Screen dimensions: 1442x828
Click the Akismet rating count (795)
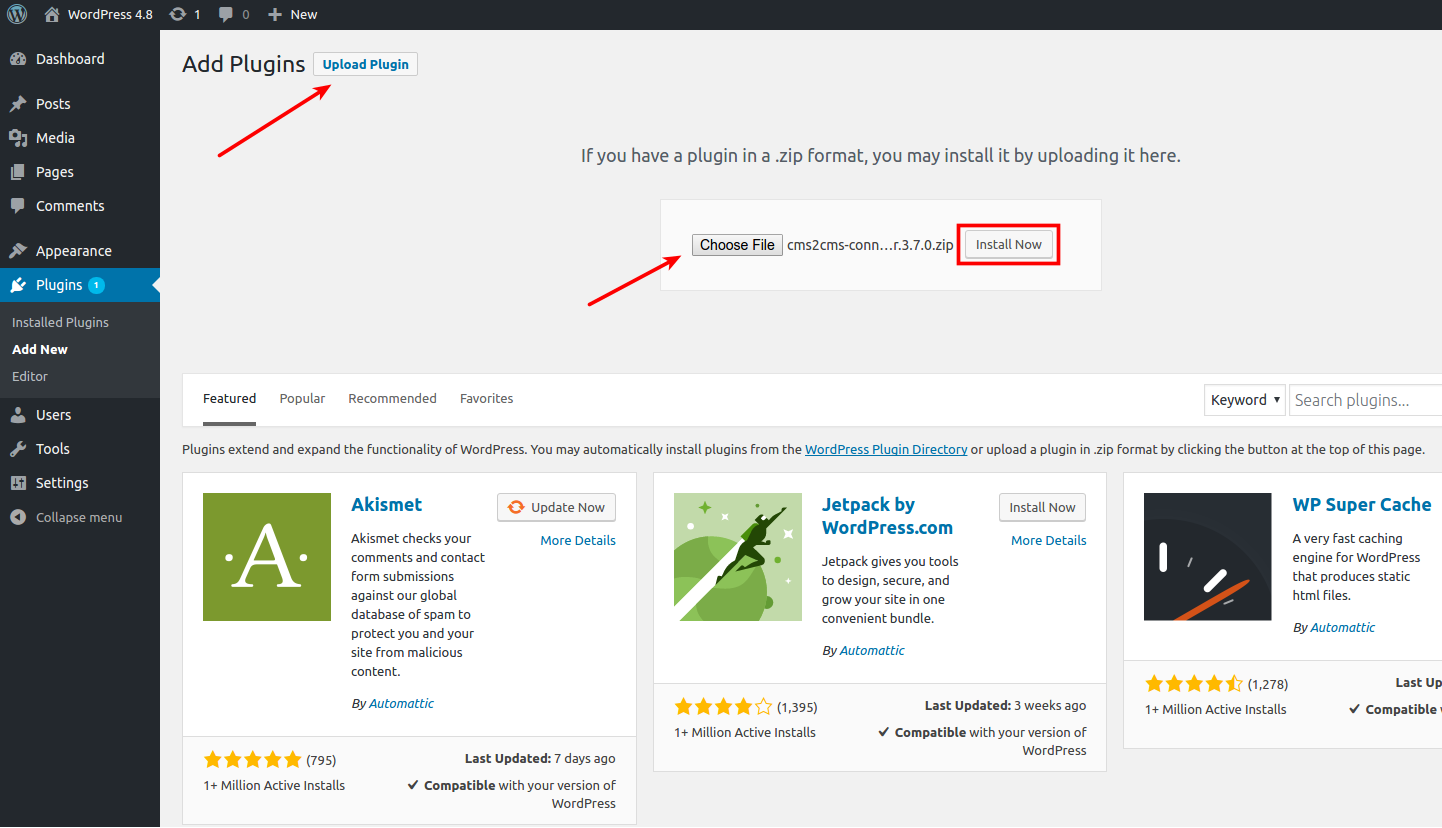click(x=321, y=759)
